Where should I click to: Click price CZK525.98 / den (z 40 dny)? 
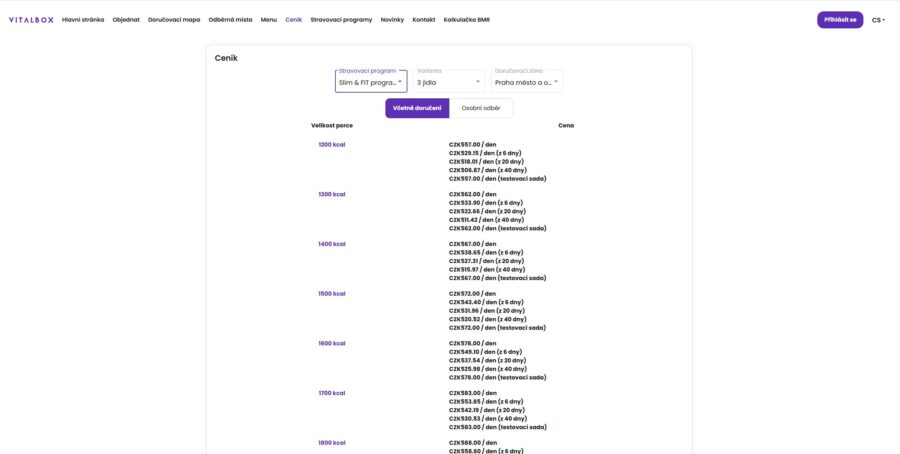(x=488, y=368)
